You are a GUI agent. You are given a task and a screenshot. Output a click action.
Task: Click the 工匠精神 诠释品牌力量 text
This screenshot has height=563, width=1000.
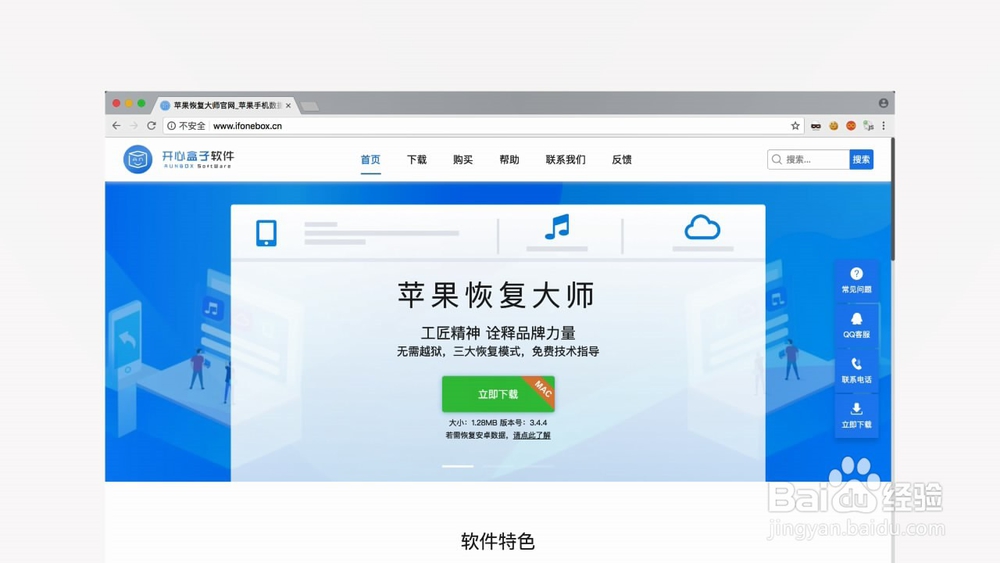point(498,333)
